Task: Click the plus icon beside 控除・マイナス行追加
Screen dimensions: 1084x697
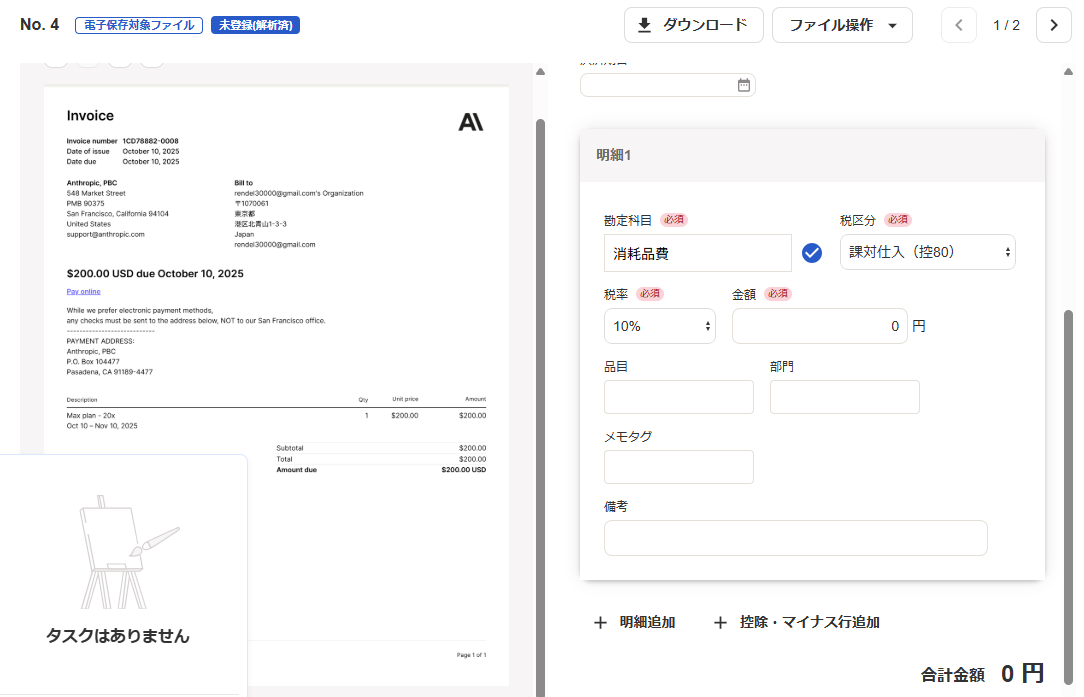Action: tap(720, 623)
